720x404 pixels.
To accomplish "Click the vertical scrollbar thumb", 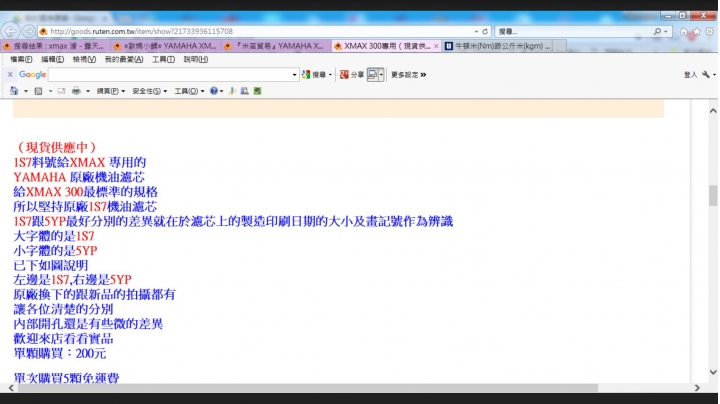I will 713,196.
